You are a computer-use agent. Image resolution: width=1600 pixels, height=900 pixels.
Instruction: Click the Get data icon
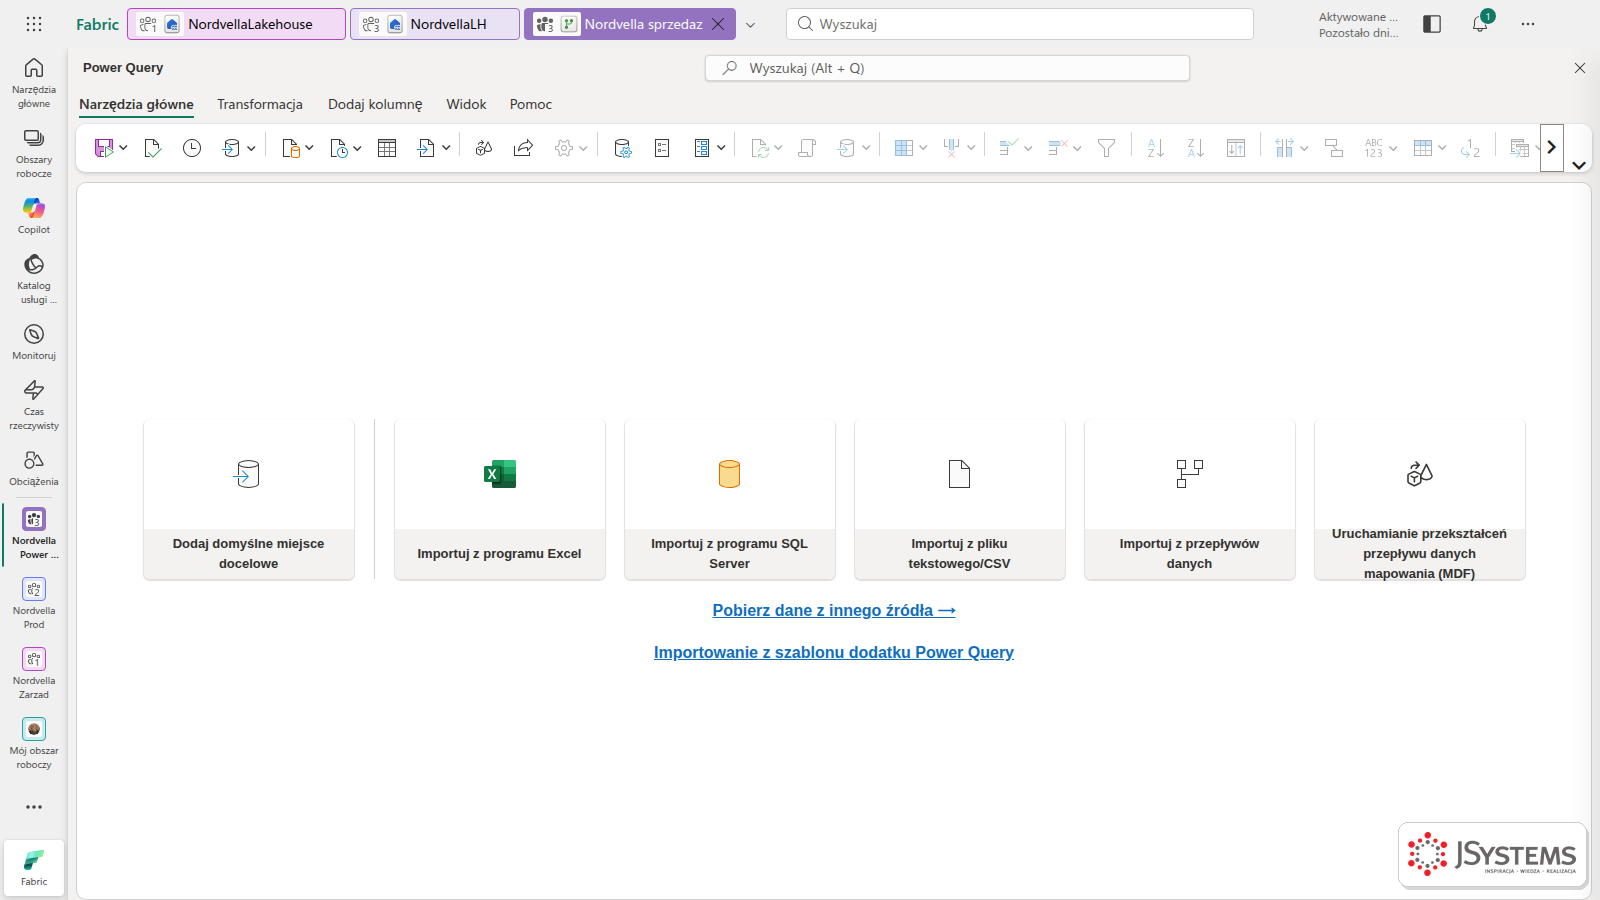(291, 148)
